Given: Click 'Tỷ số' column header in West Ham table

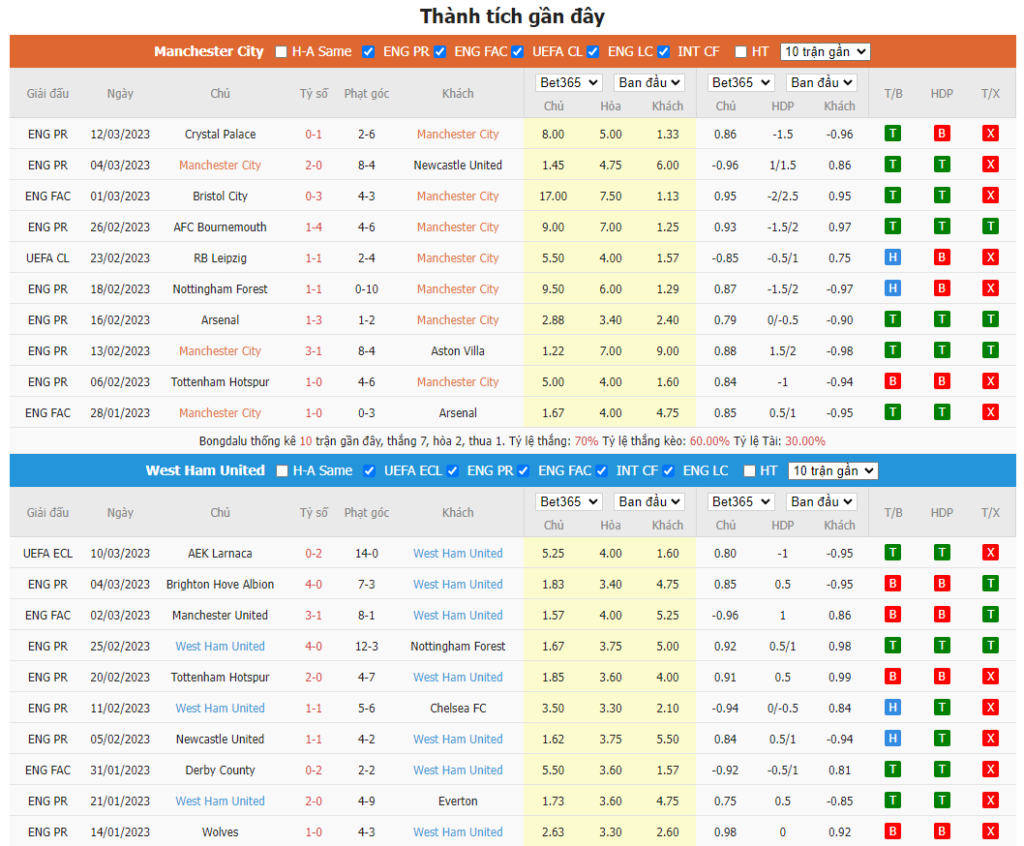Looking at the screenshot, I should (313, 513).
